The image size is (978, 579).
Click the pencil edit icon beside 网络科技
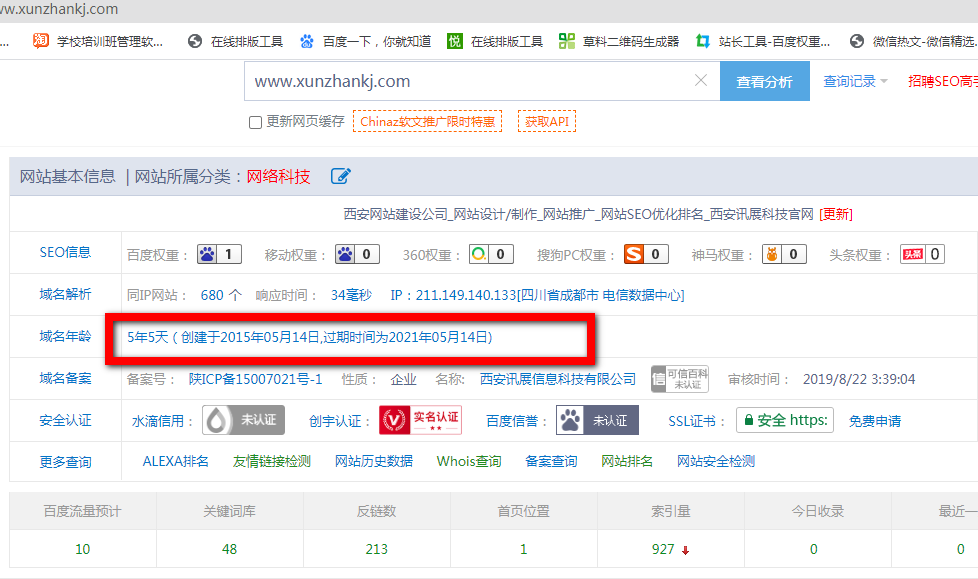(x=340, y=175)
